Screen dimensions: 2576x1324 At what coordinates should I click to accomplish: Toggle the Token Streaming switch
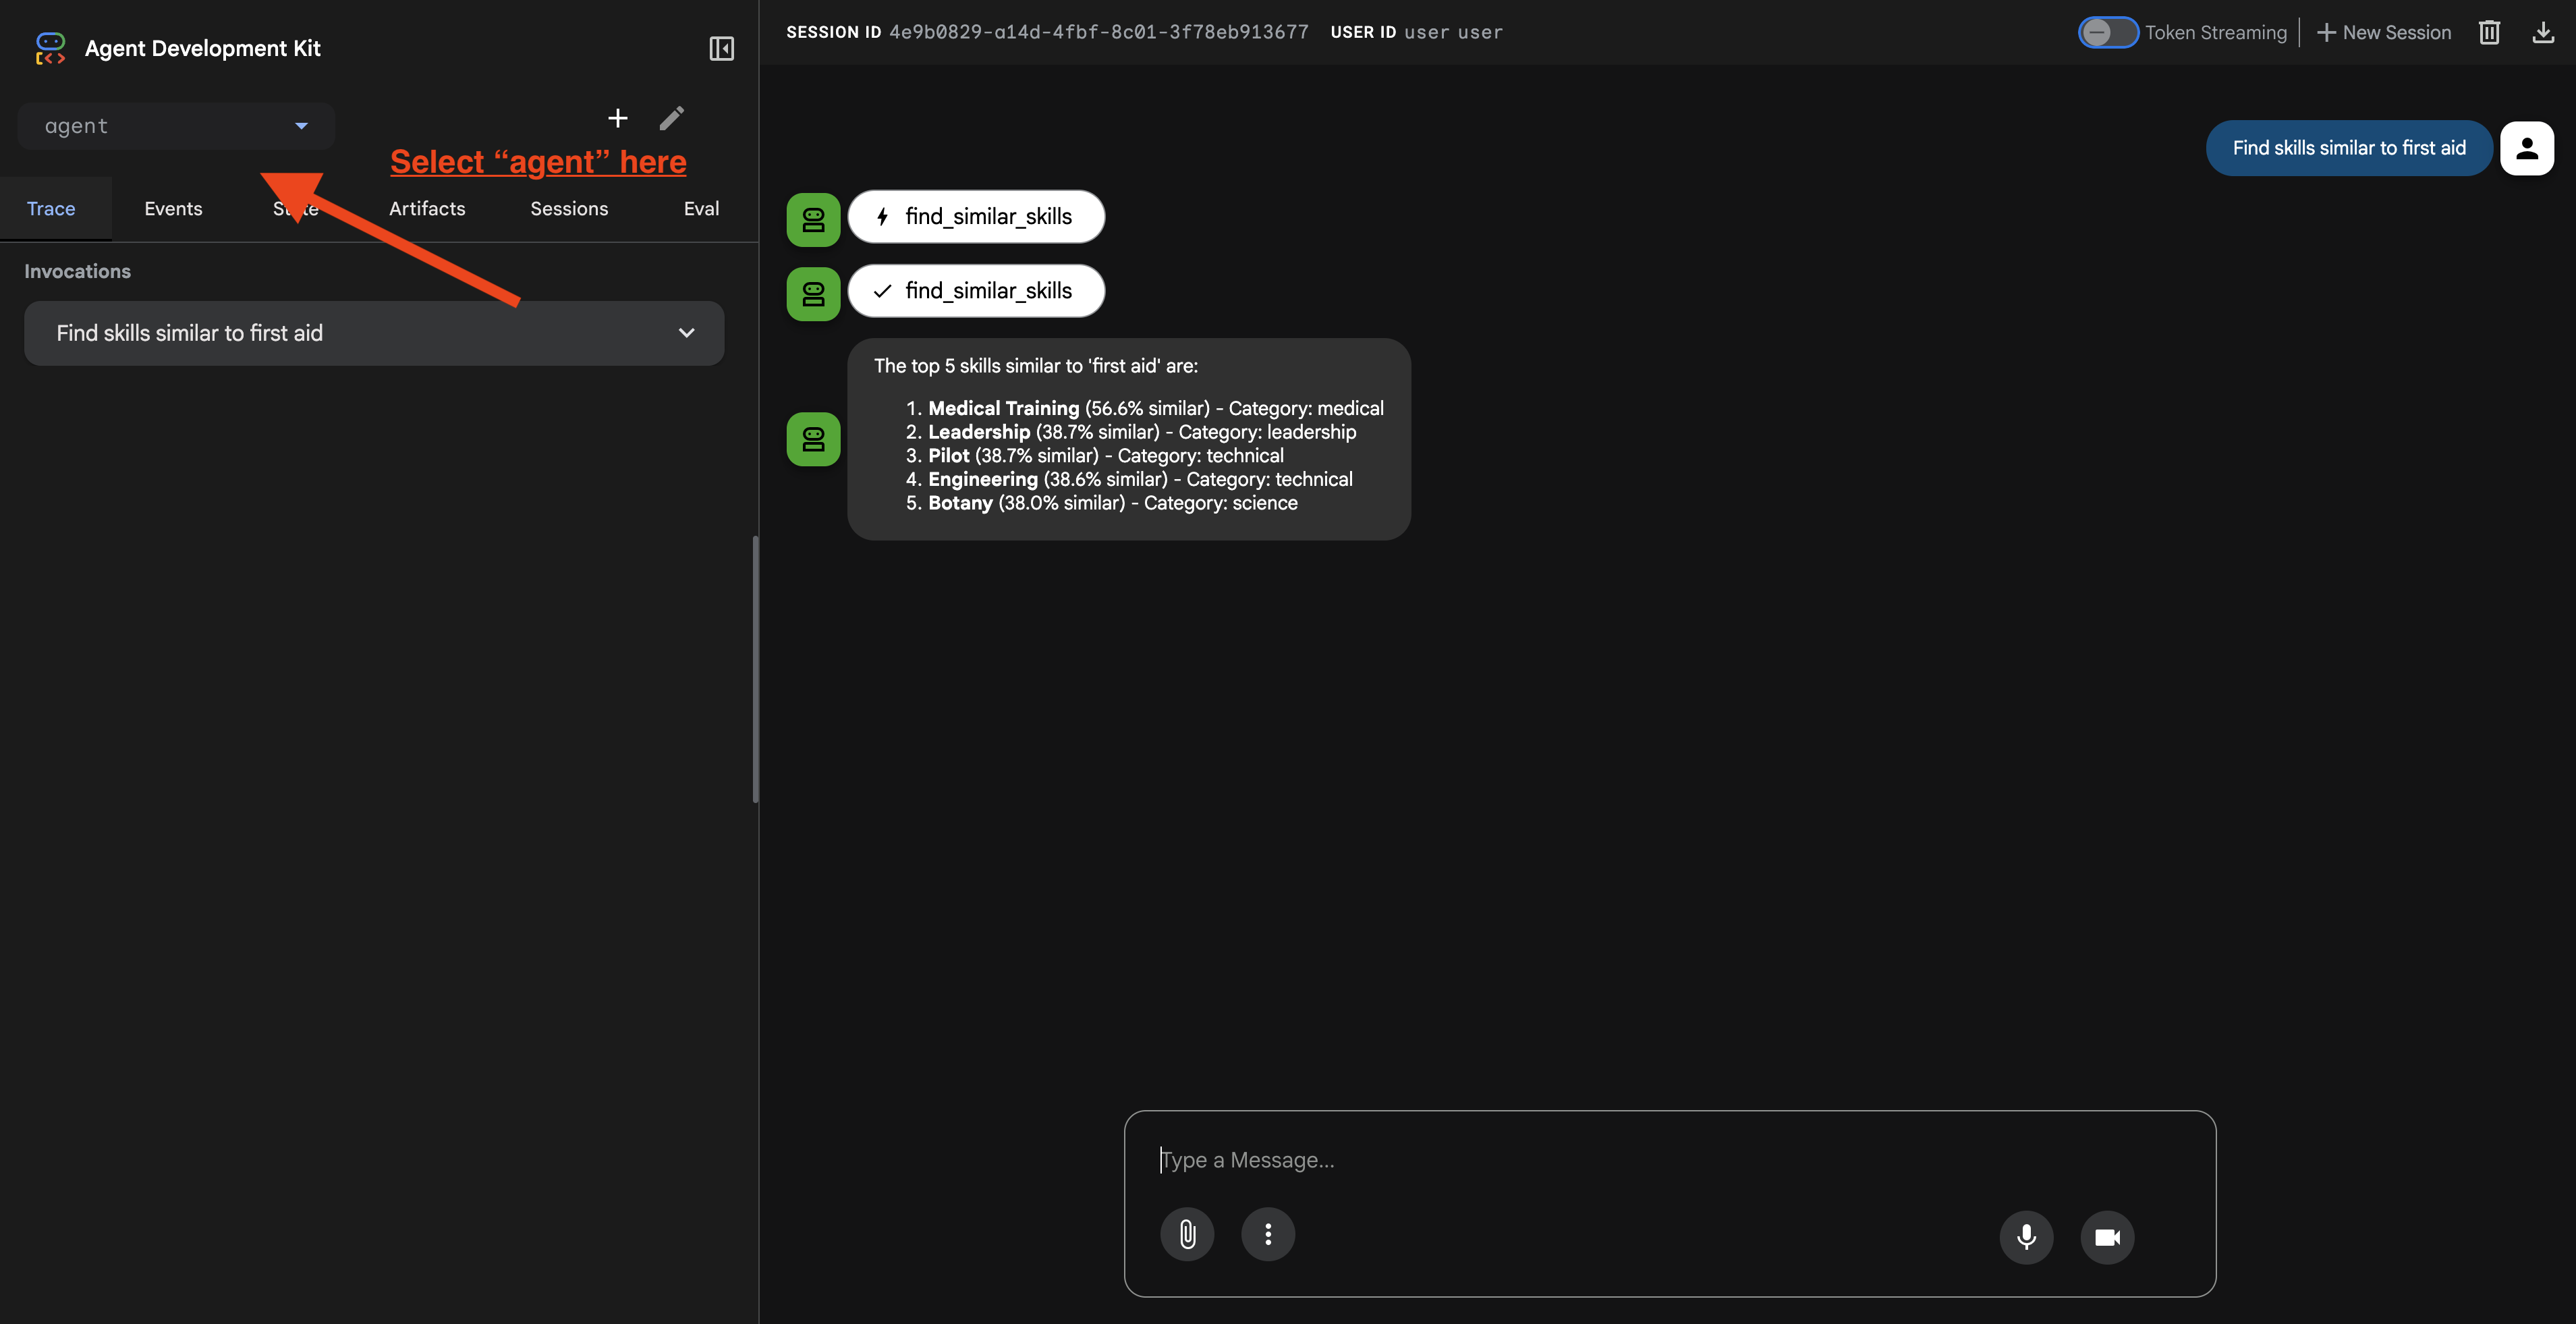2108,32
